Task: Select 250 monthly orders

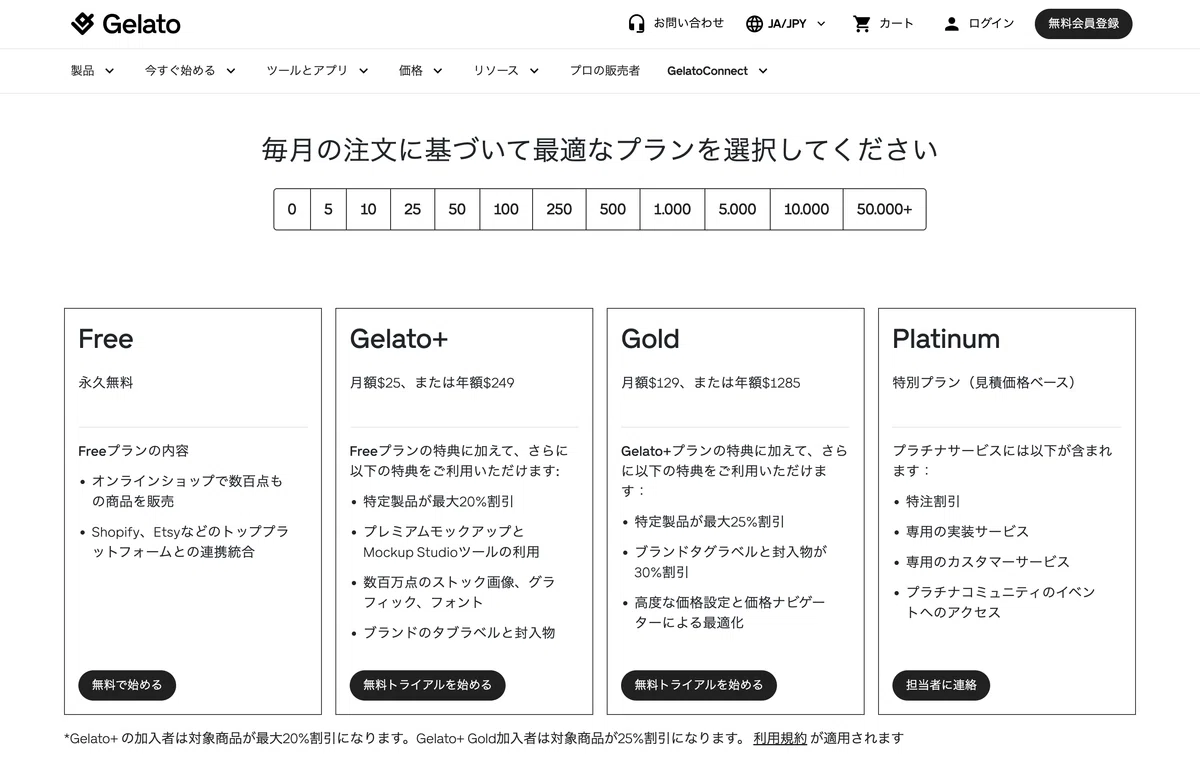Action: coord(559,209)
